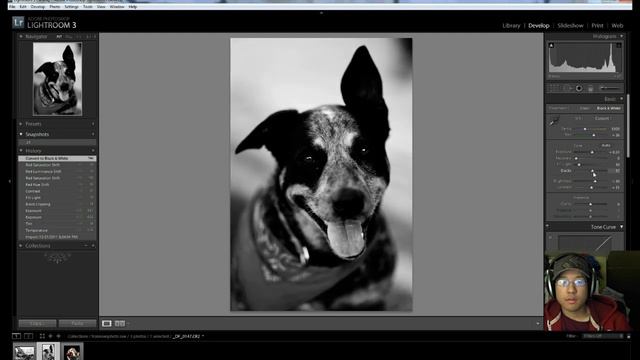The width and height of the screenshot is (640, 360).
Task: Hide the top module picker panel arrow
Action: pyautogui.click(x=321, y=13)
